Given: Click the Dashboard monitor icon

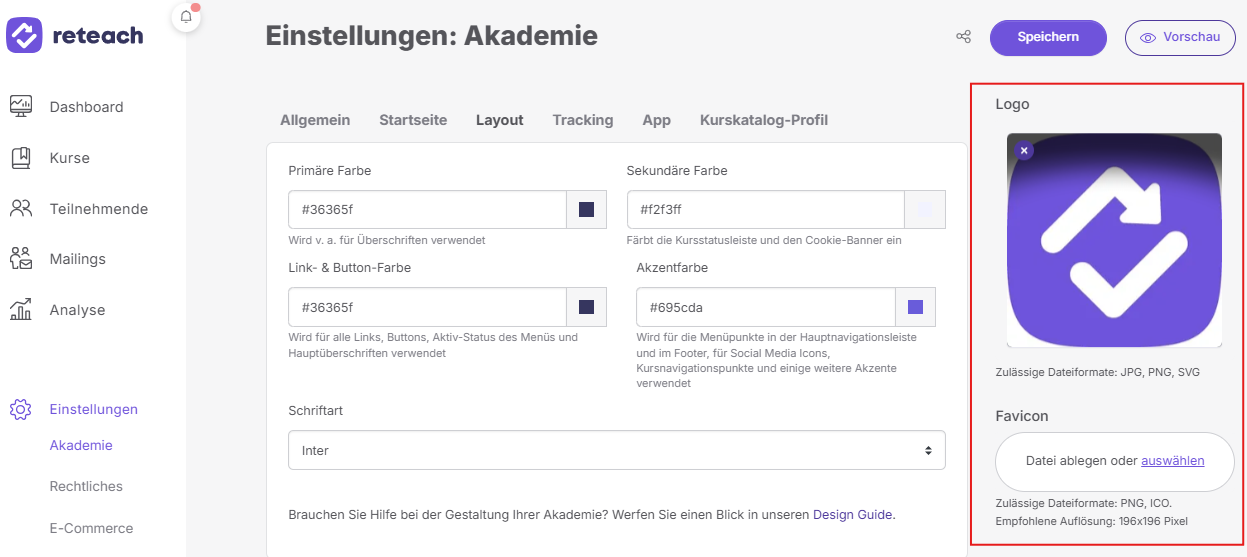Looking at the screenshot, I should (21, 106).
